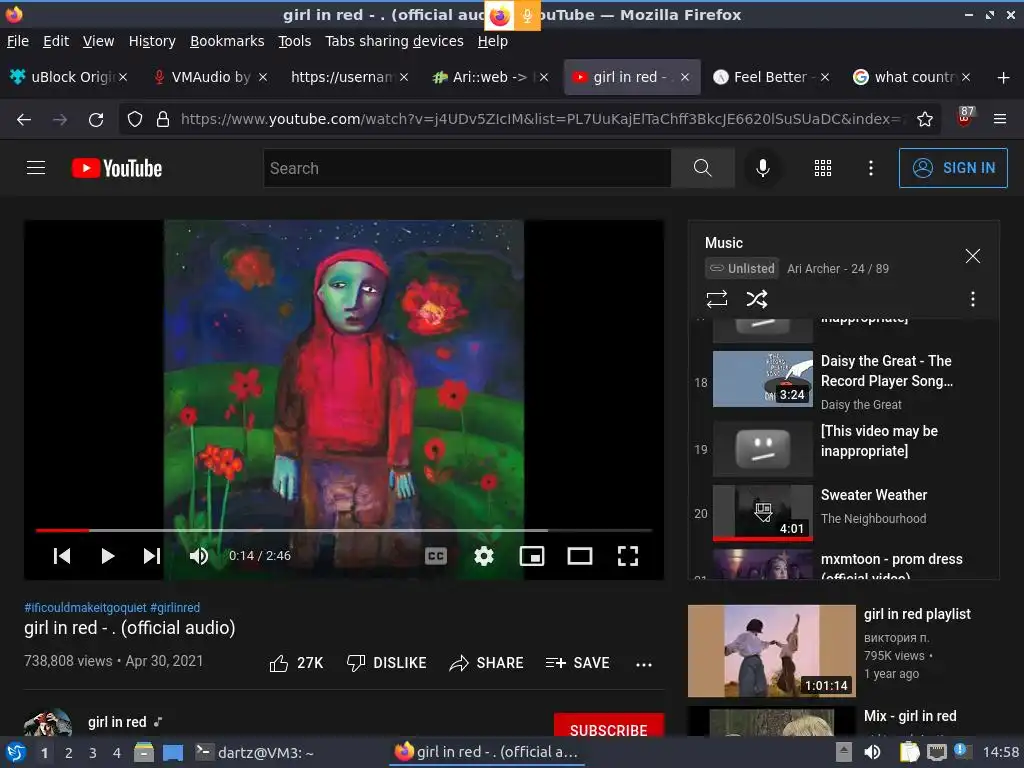The height and width of the screenshot is (768, 1024).
Task: Open the Edit menu
Action: coord(56,41)
